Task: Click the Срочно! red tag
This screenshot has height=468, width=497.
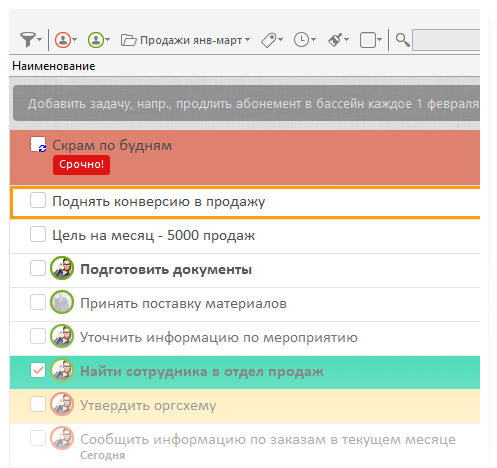Action: click(x=81, y=164)
